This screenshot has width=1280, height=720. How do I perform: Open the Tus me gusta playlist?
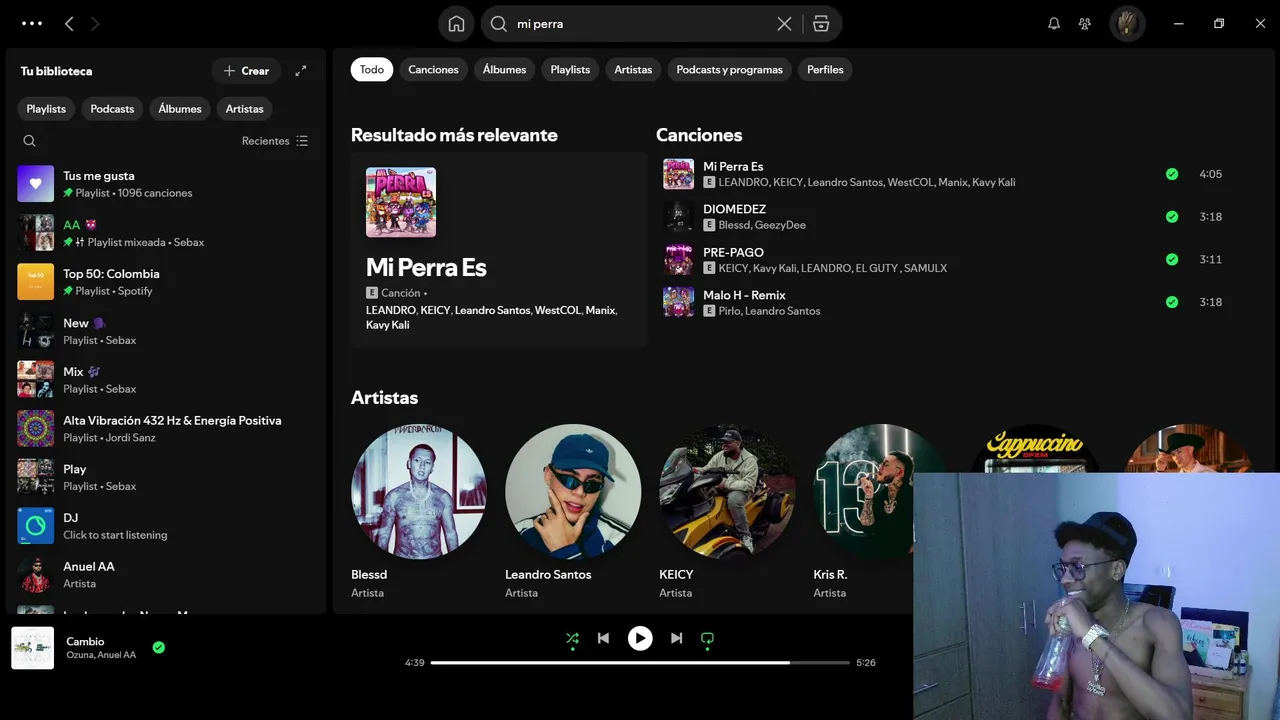coord(166,184)
